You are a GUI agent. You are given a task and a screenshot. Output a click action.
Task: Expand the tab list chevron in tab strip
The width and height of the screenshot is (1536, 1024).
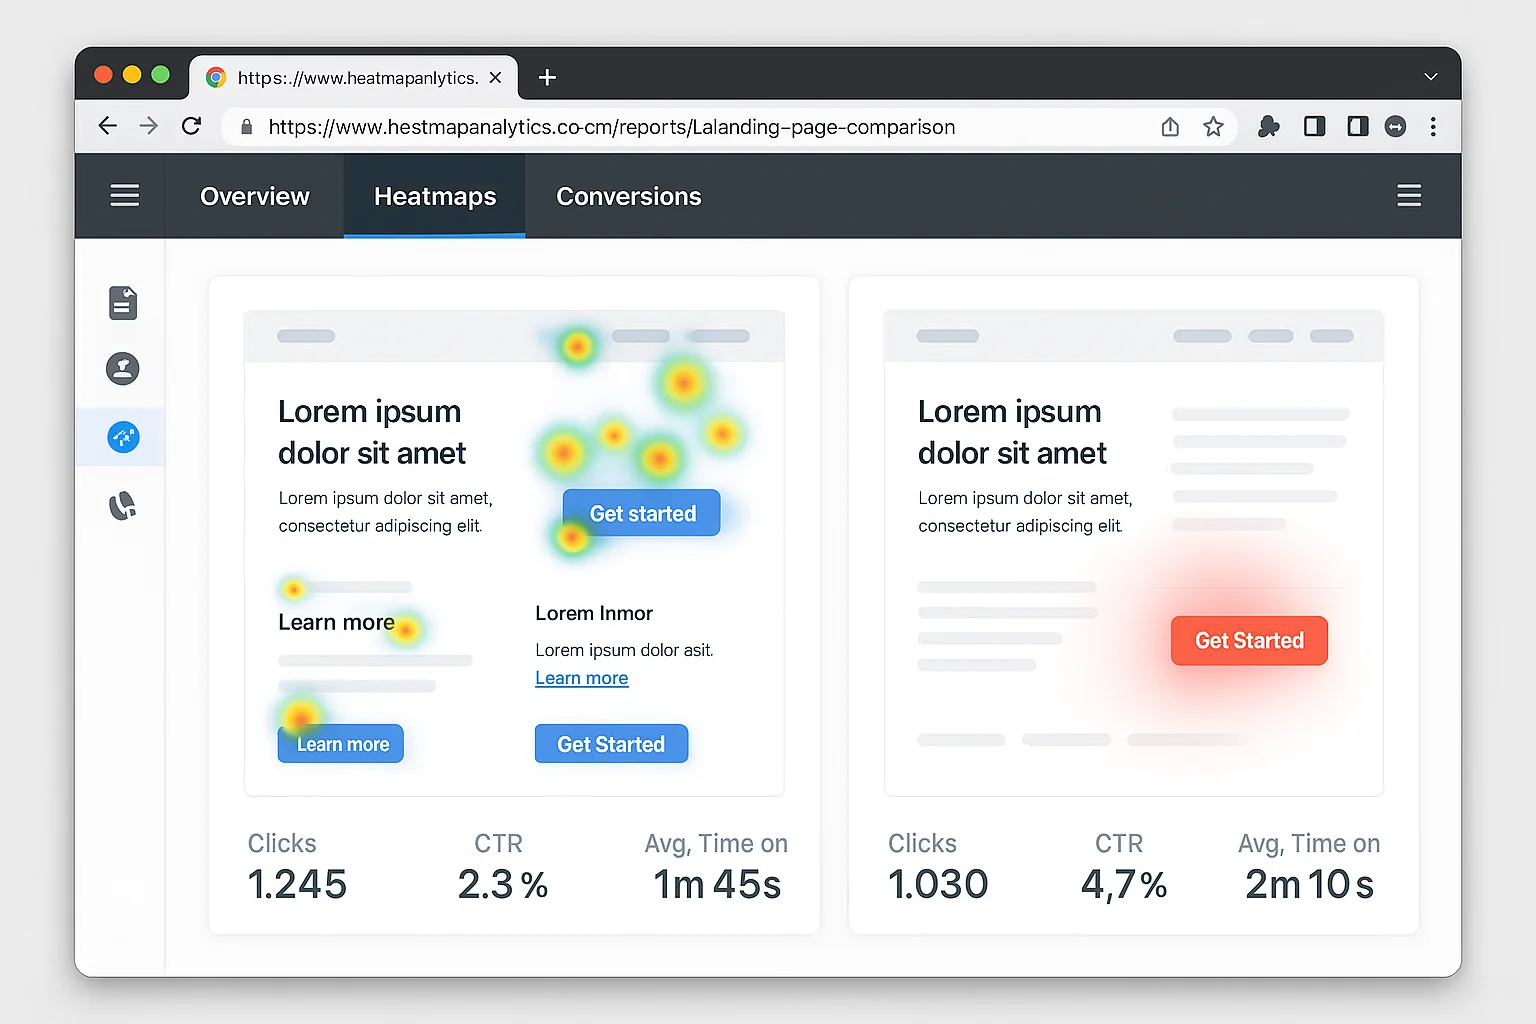[1430, 76]
